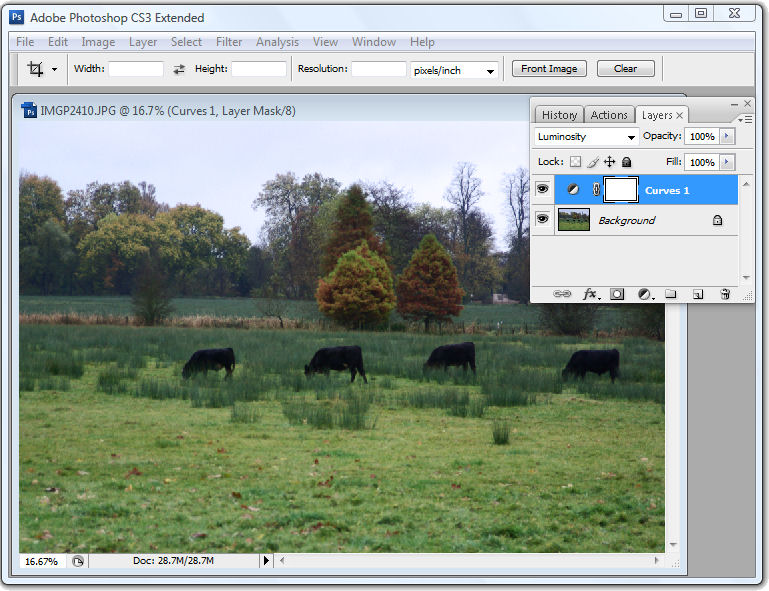Select the Background layer thumbnail

point(574,220)
